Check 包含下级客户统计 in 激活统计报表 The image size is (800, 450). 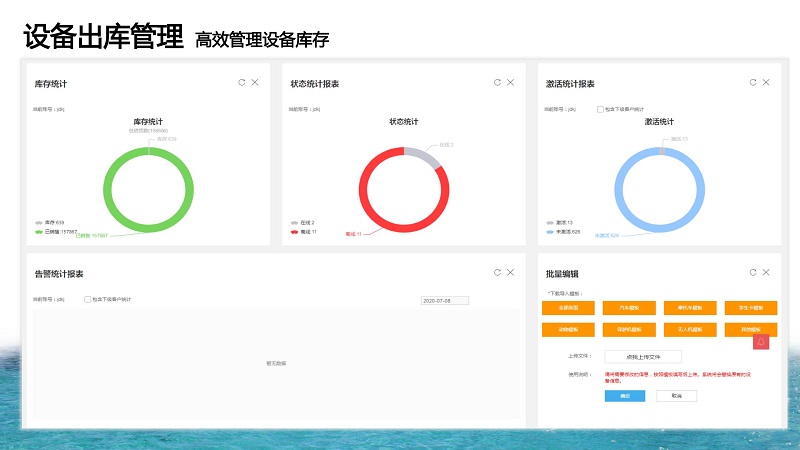[600, 109]
